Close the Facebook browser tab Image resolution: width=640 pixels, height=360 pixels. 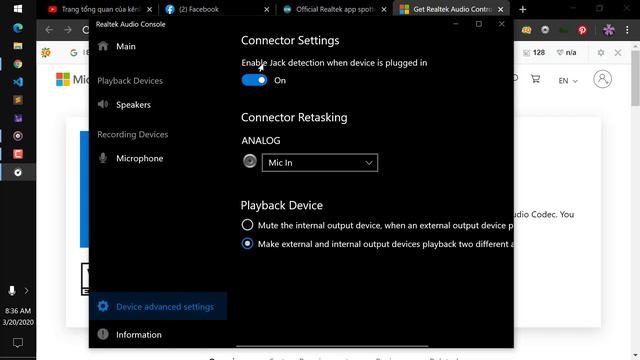[267, 9]
